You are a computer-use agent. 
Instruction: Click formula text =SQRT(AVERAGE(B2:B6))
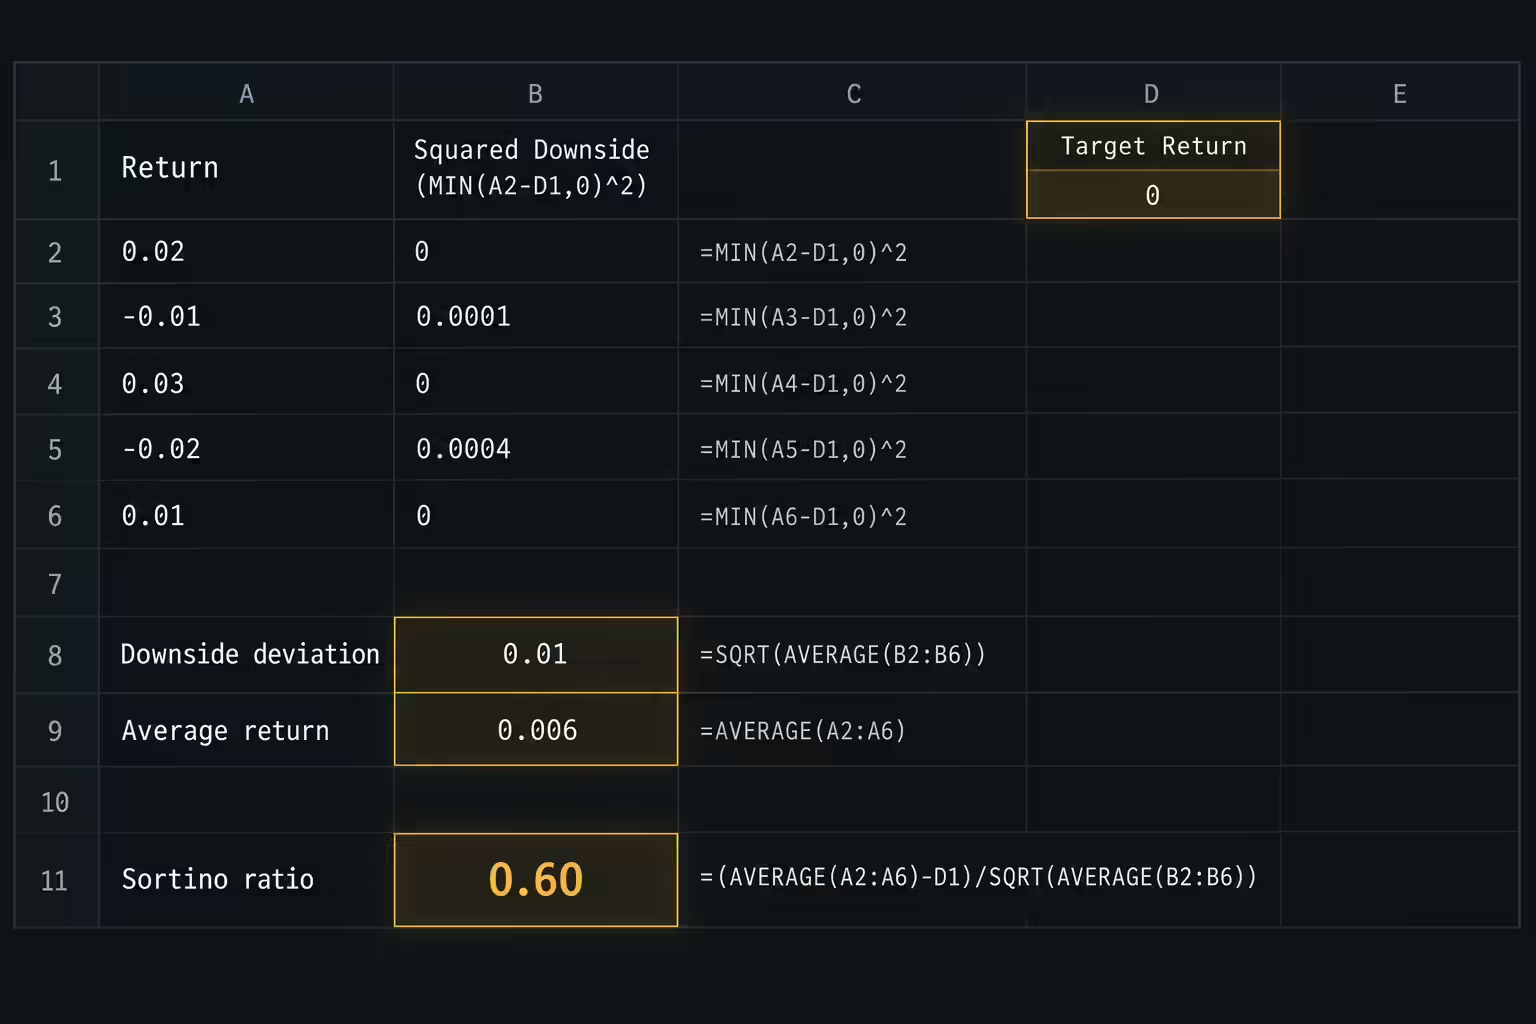coord(843,655)
